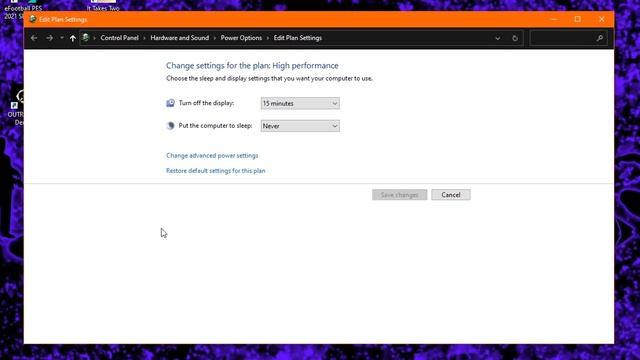Click the 'Turn off the display:' label
The width and height of the screenshot is (640, 360).
tap(206, 103)
